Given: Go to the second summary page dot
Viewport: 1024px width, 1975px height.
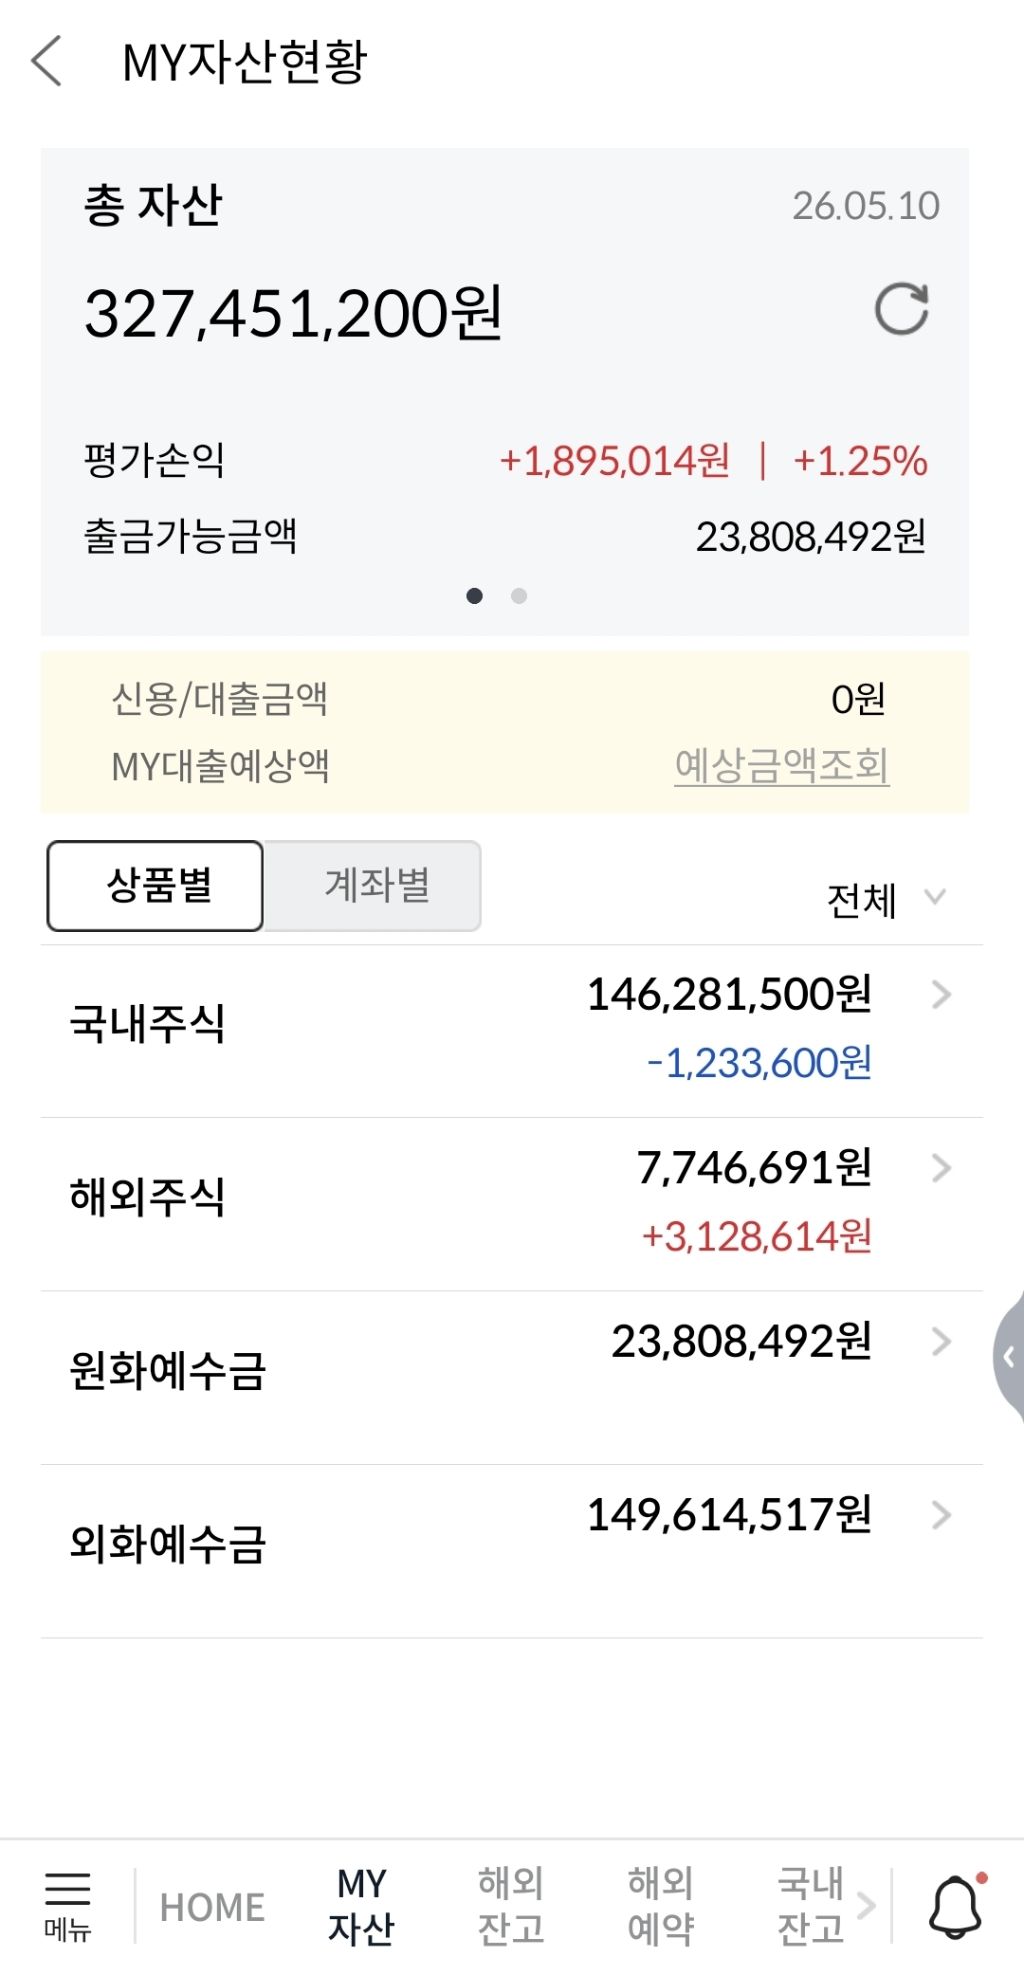Looking at the screenshot, I should (x=519, y=596).
